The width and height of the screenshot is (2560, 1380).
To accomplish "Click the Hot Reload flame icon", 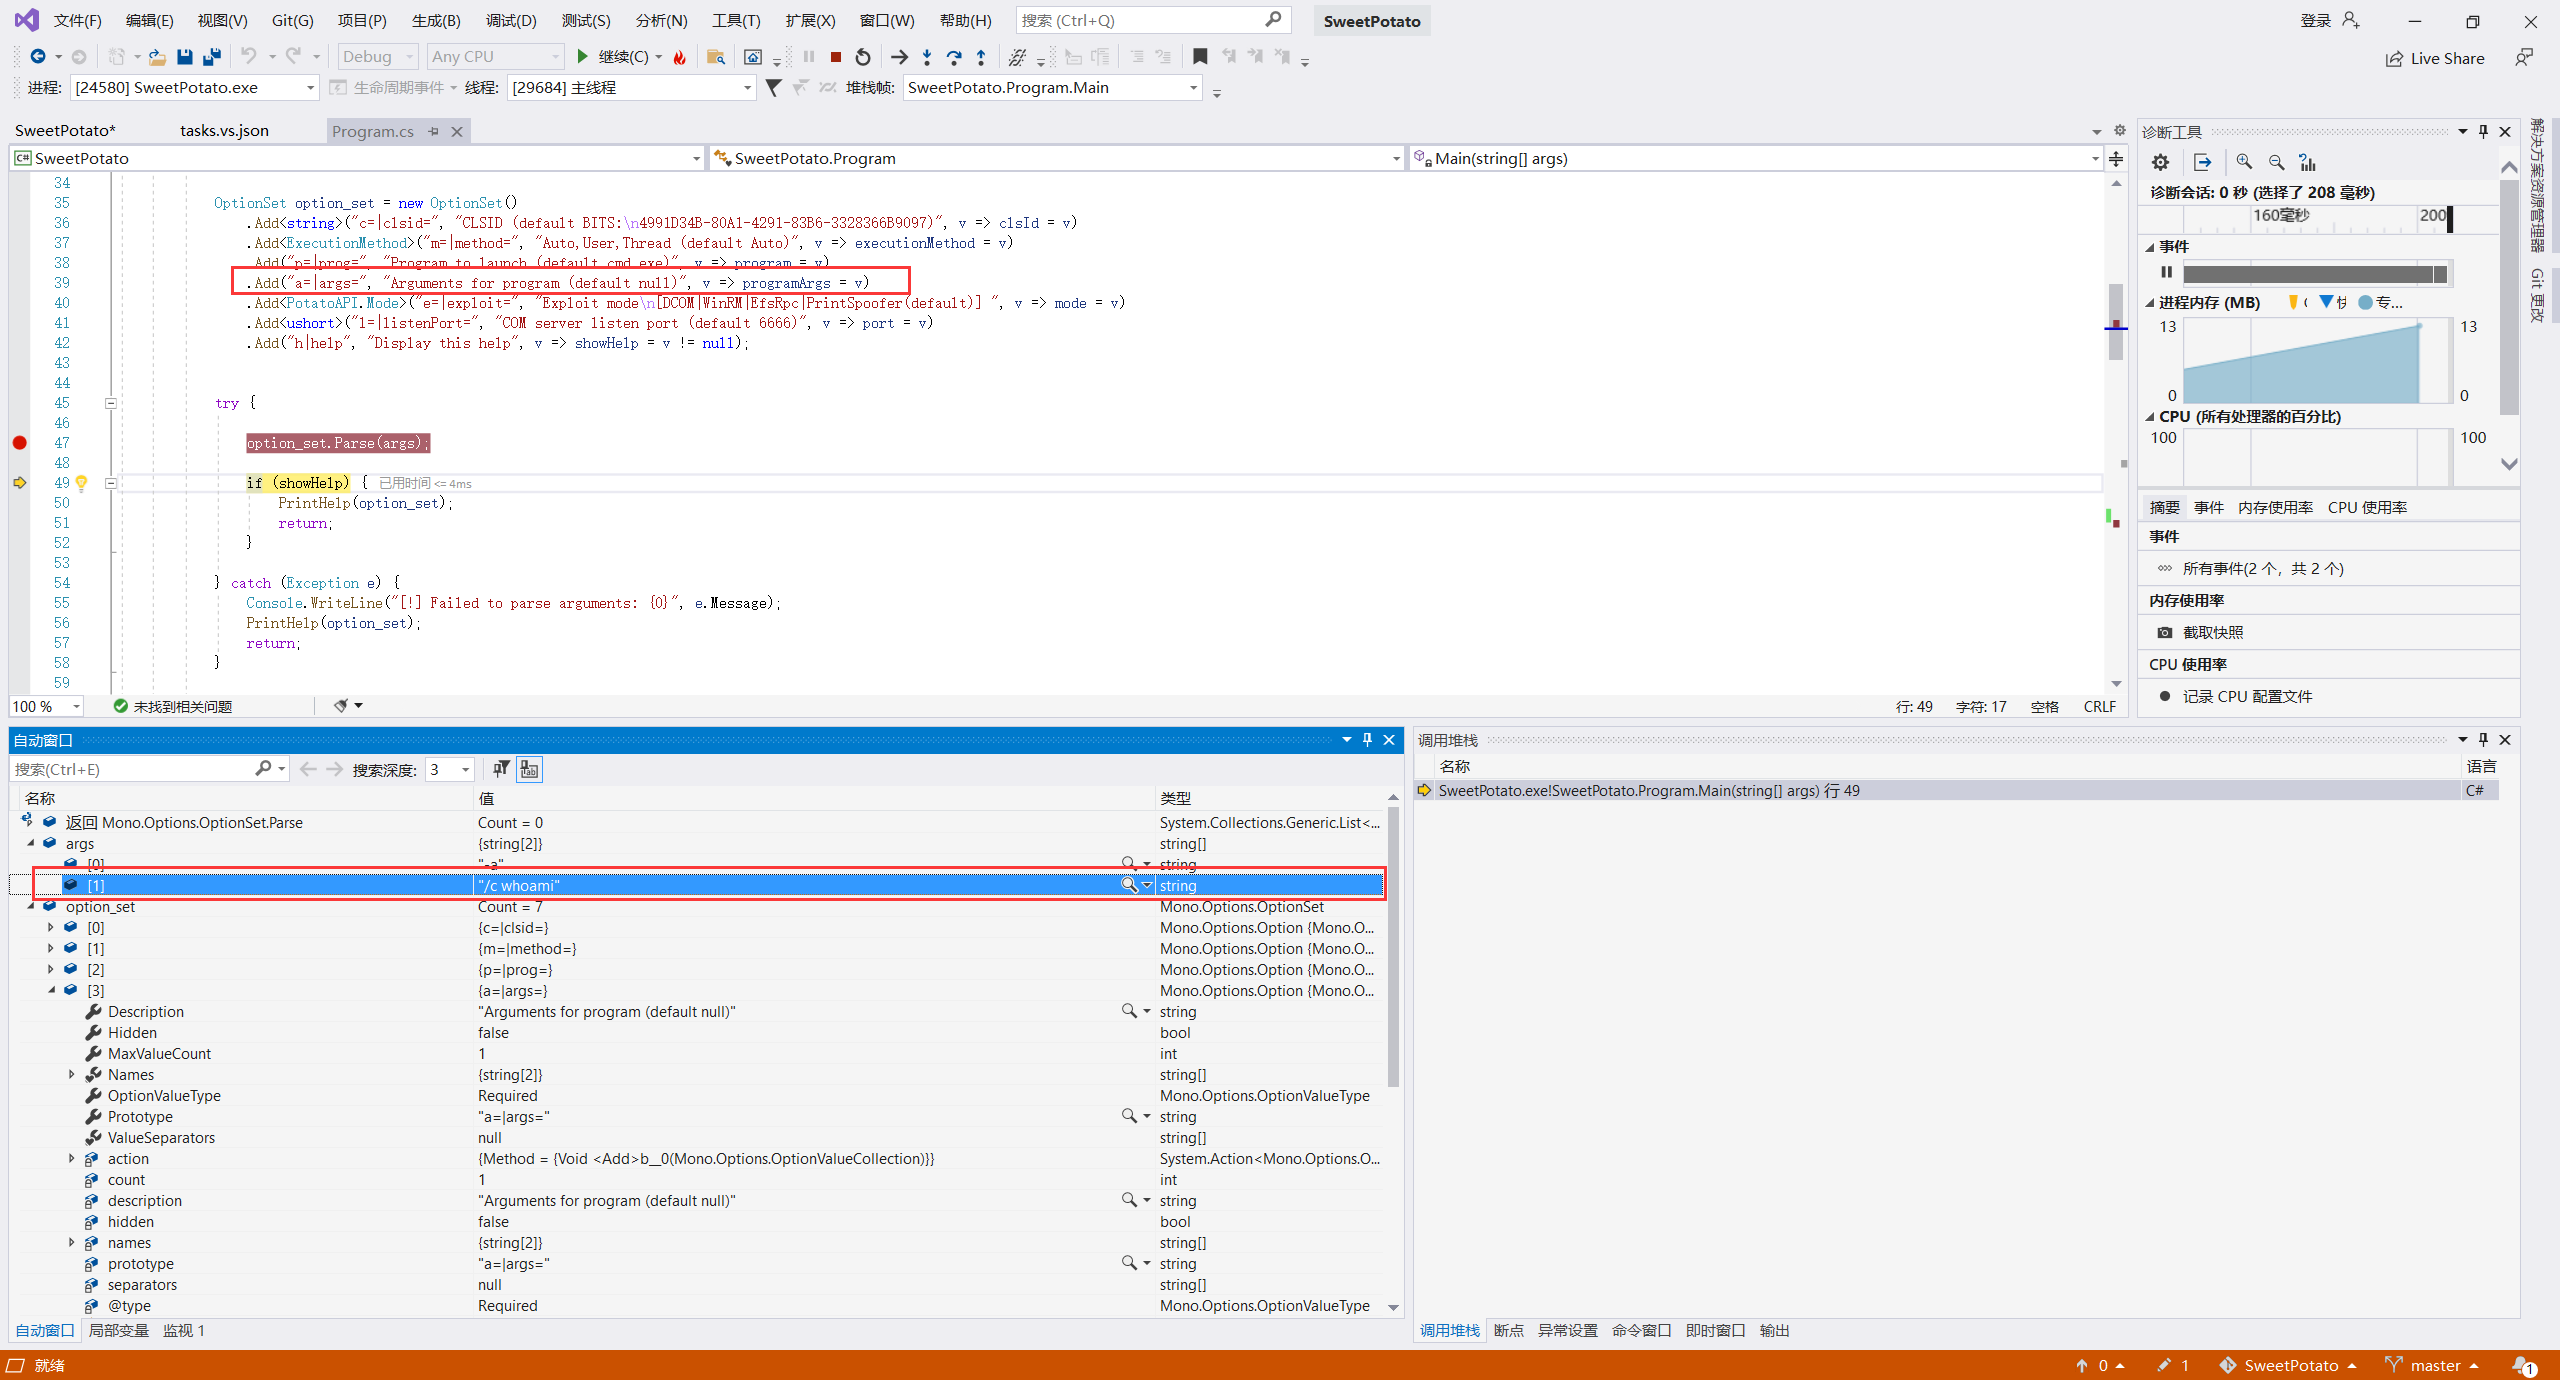I will (680, 57).
